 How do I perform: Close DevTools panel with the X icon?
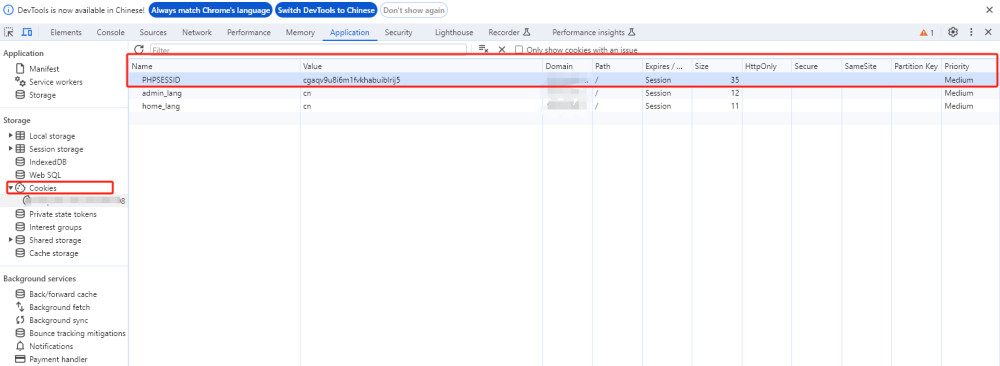coord(989,32)
